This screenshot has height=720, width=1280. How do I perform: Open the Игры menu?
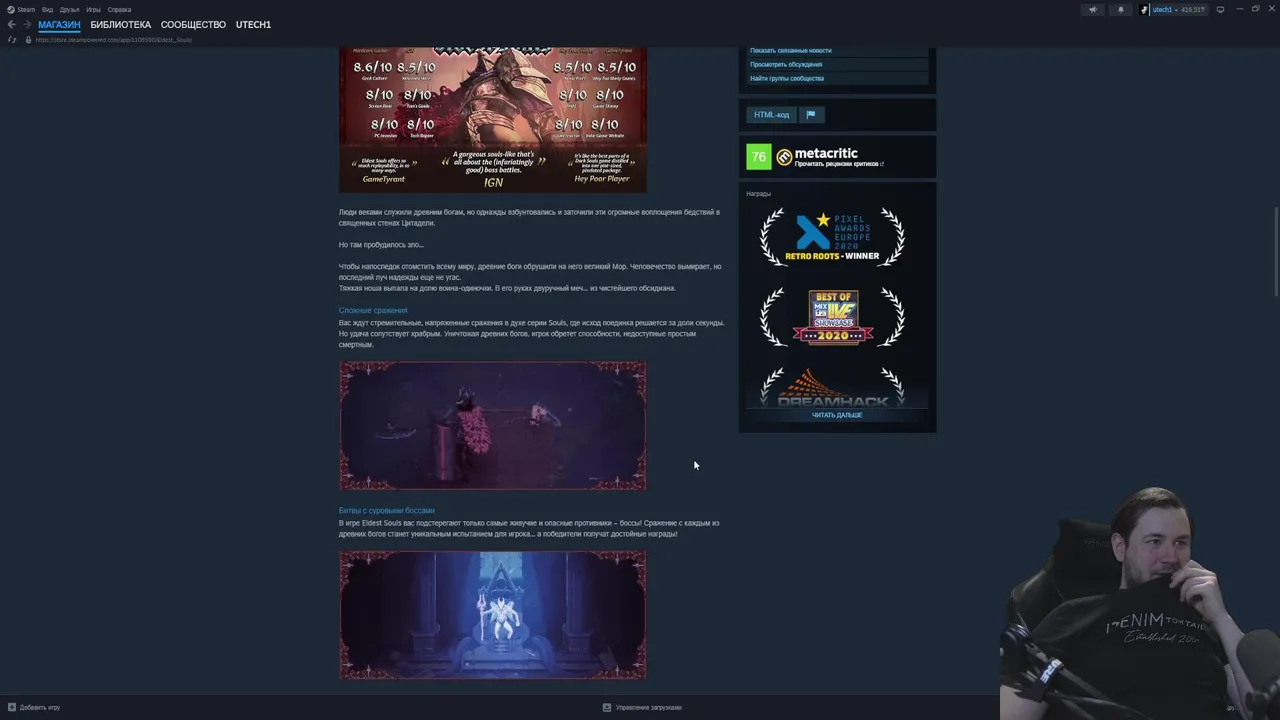(x=93, y=9)
